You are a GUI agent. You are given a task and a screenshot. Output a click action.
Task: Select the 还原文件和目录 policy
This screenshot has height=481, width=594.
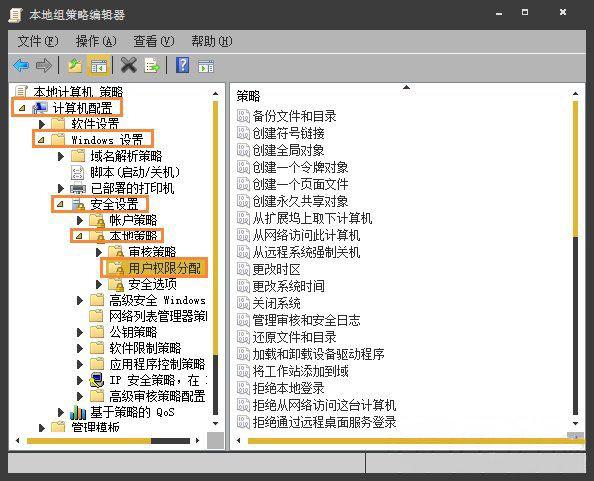pyautogui.click(x=294, y=337)
